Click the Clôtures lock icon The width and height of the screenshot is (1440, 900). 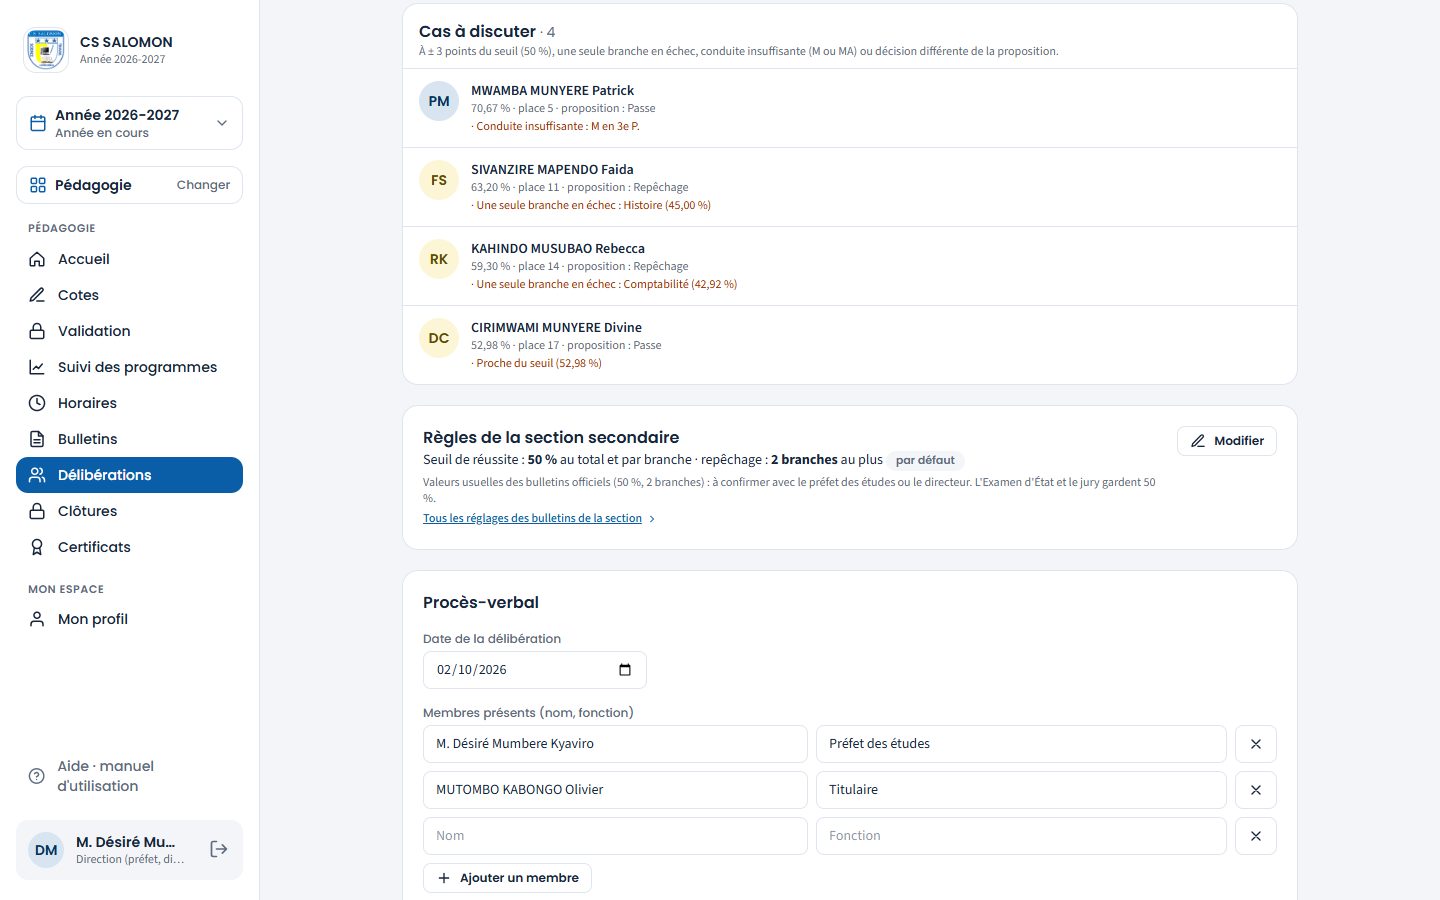[37, 511]
